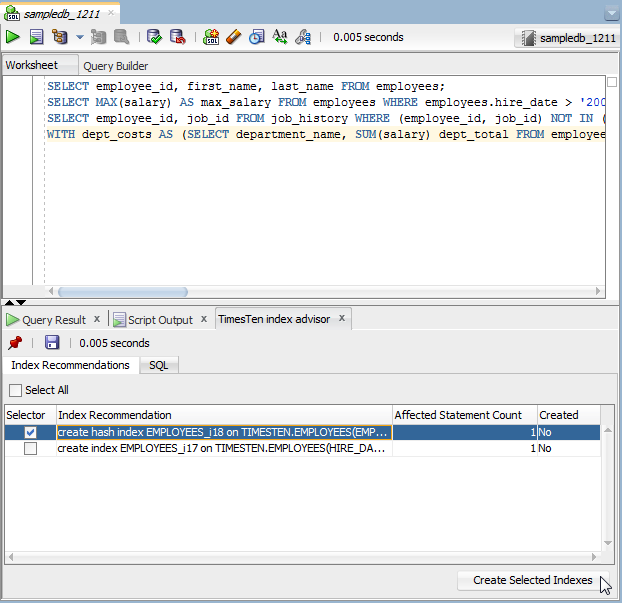Close the Script Output tab

pos(204,319)
